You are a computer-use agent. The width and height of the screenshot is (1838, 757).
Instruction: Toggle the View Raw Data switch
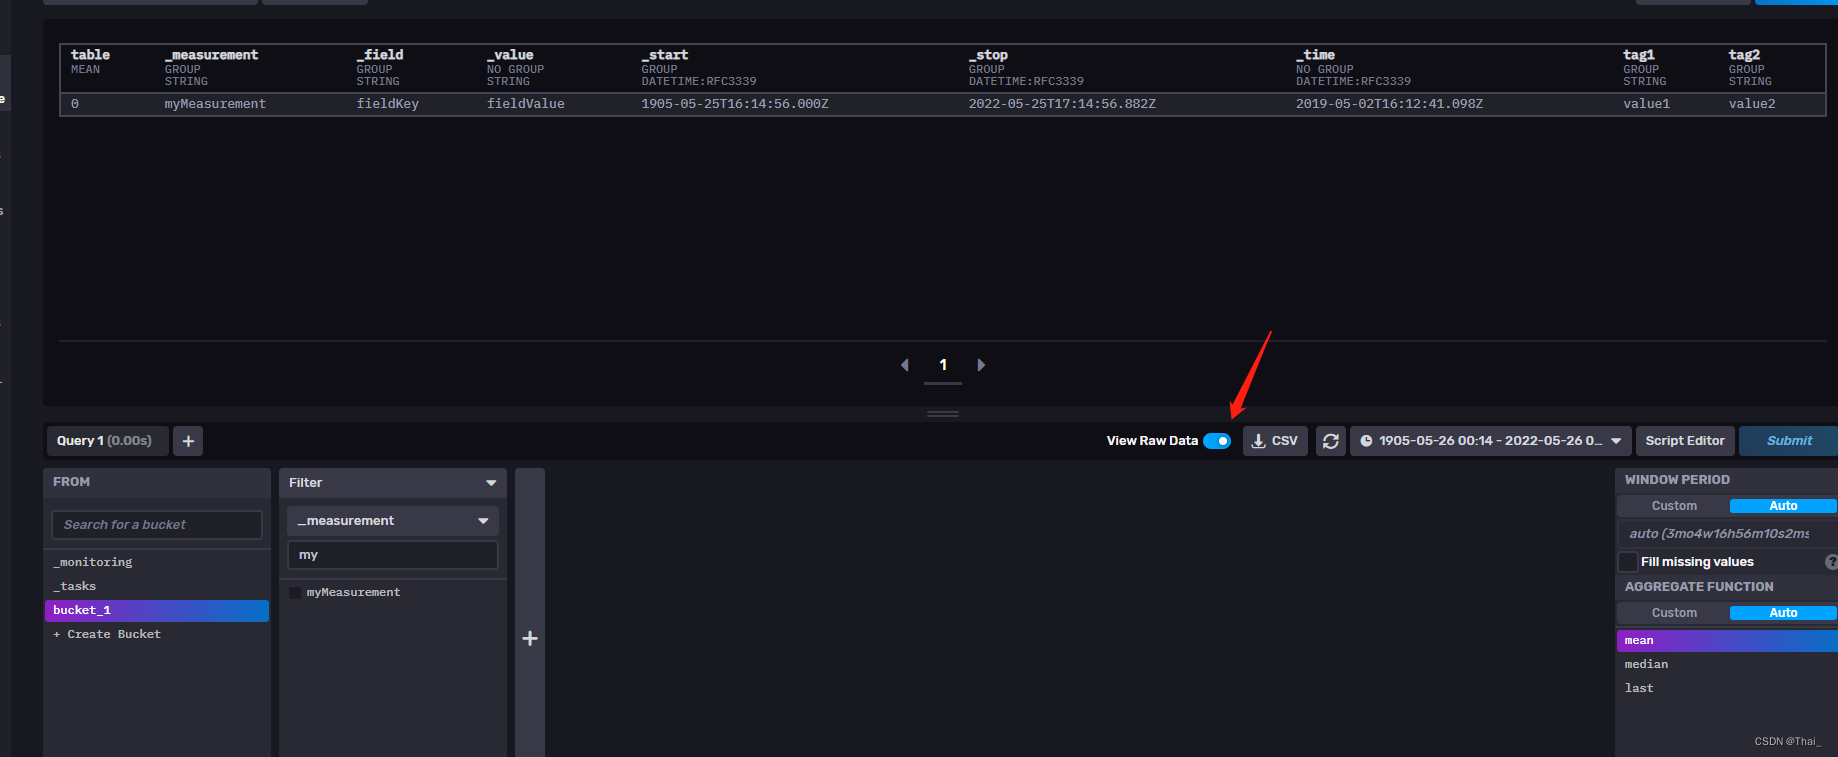[x=1216, y=441]
